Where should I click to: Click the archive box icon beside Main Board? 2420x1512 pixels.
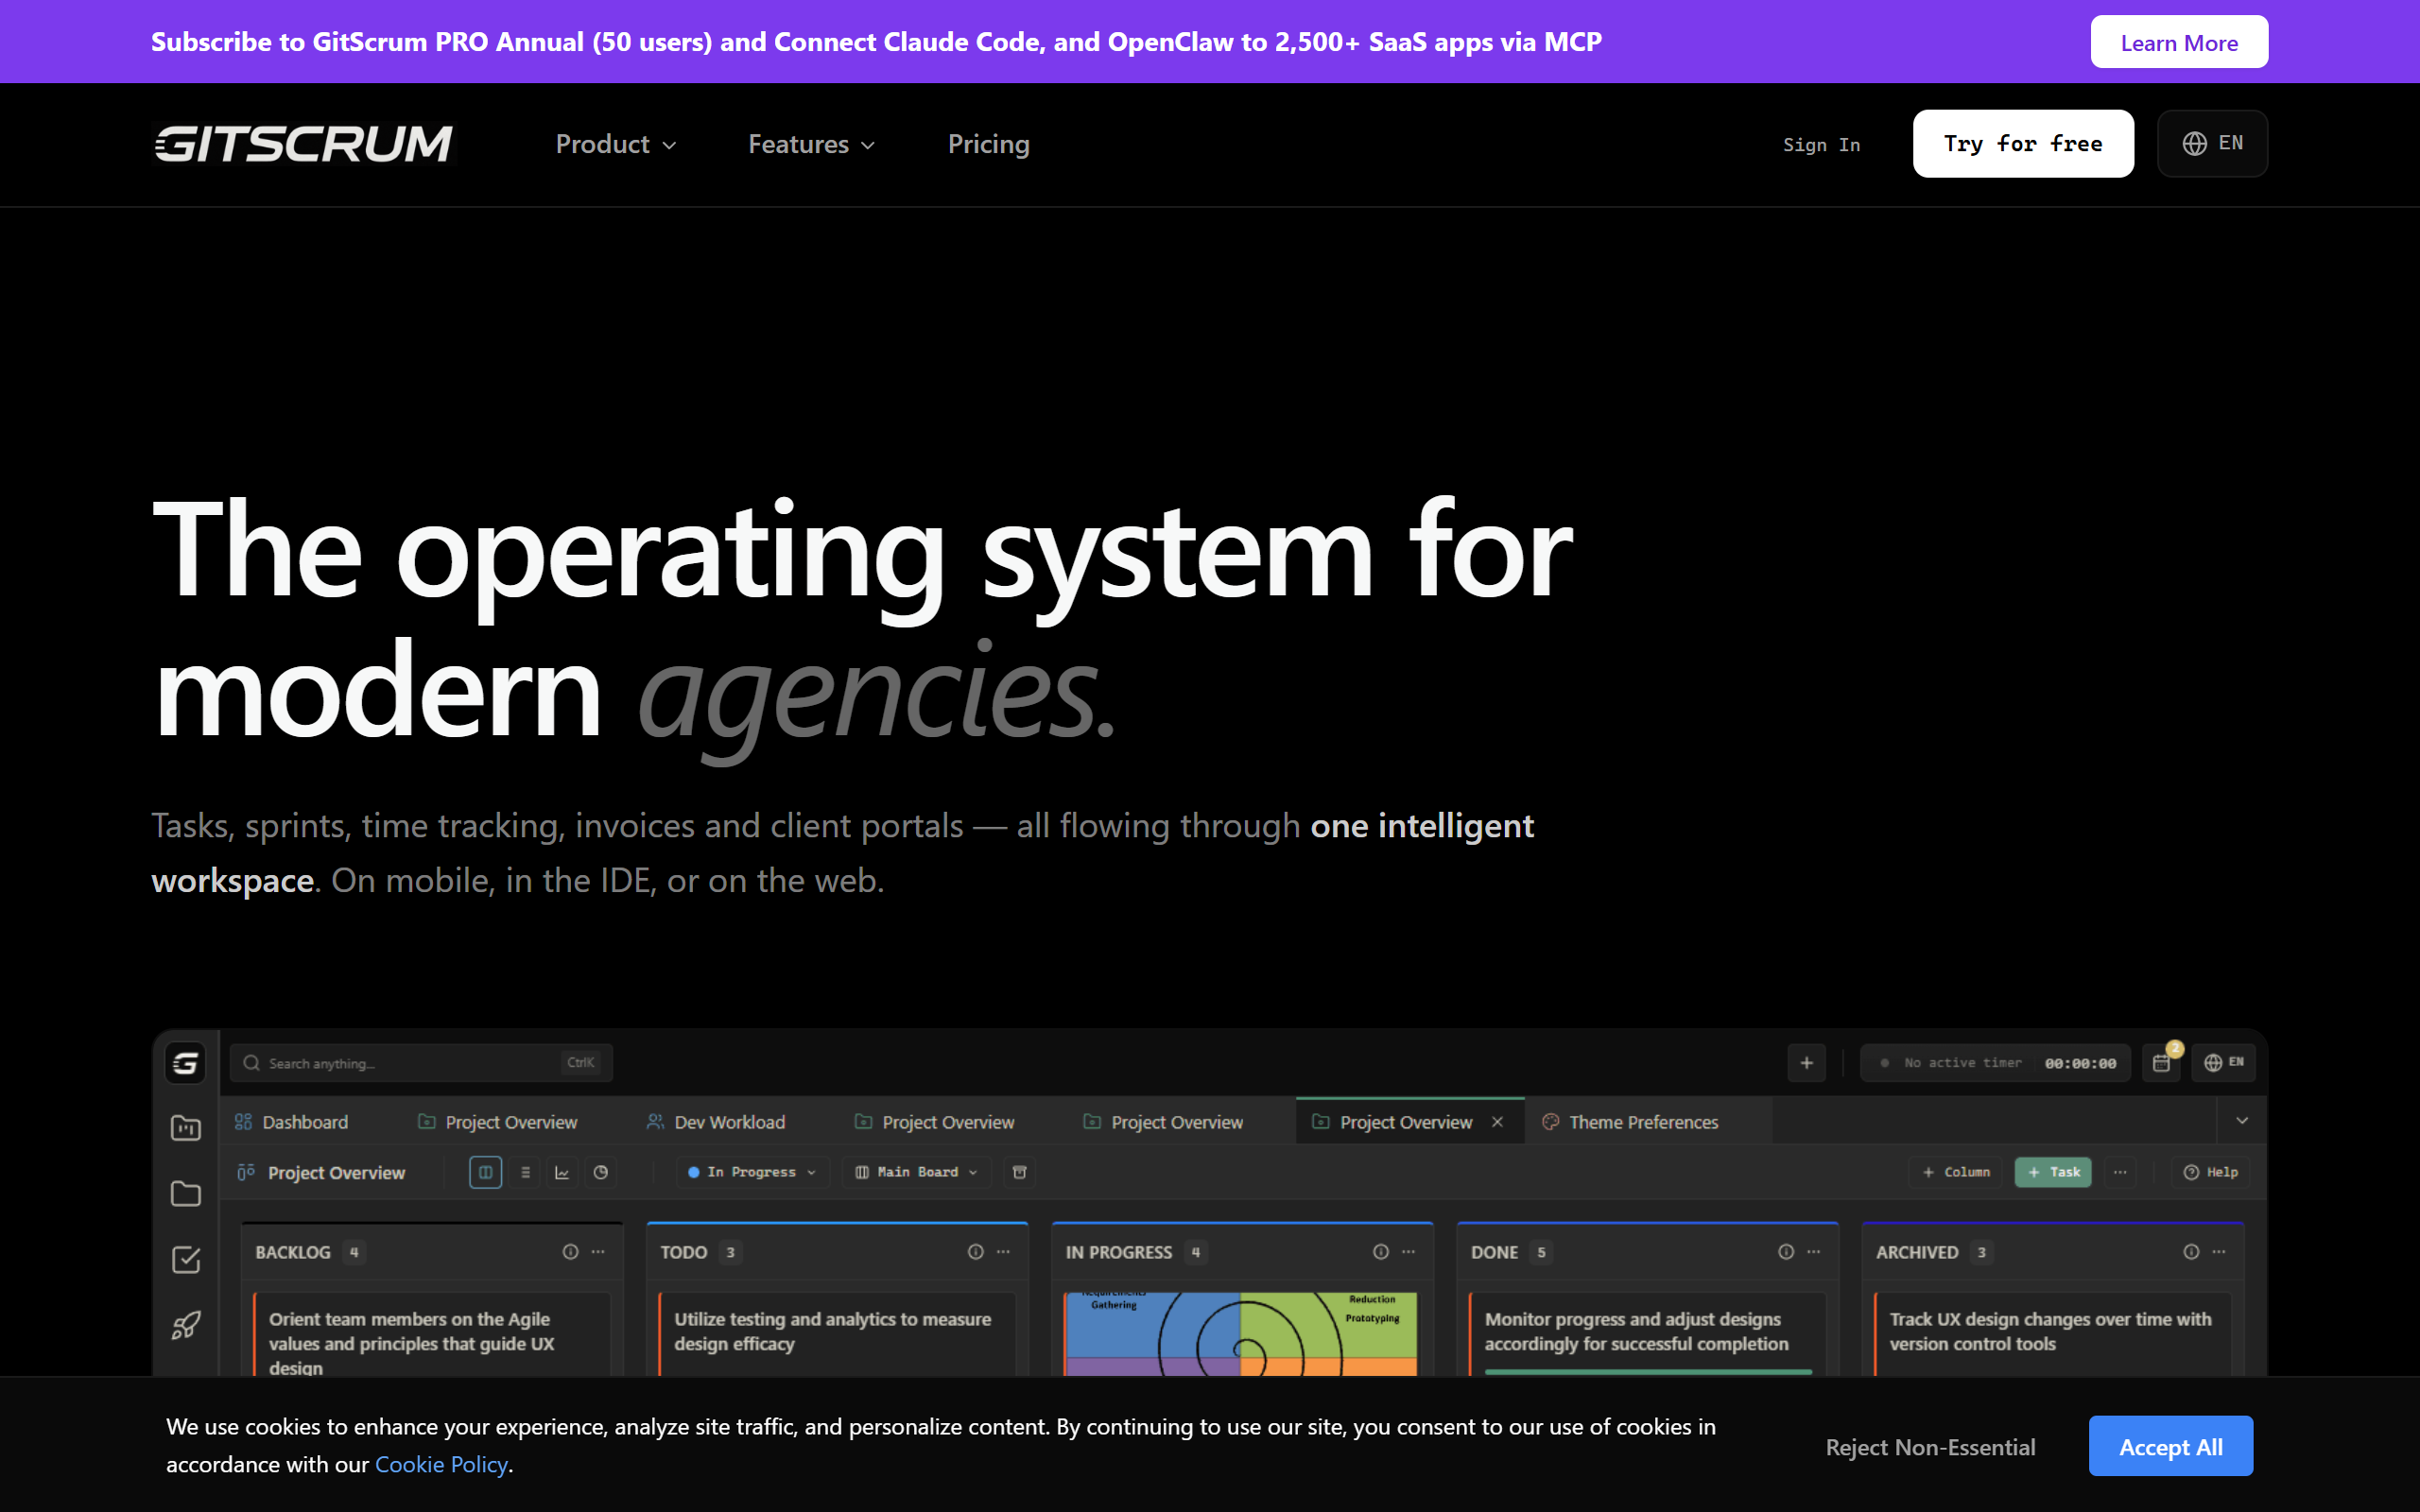point(1019,1172)
